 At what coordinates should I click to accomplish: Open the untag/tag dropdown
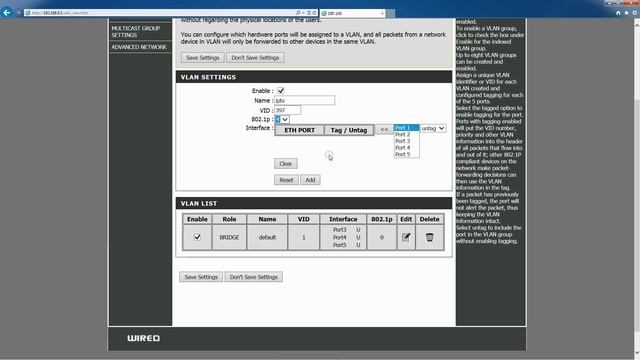pos(433,128)
